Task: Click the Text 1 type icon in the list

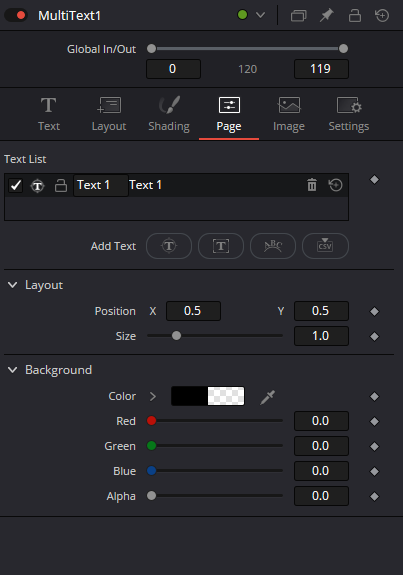Action: pyautogui.click(x=37, y=186)
